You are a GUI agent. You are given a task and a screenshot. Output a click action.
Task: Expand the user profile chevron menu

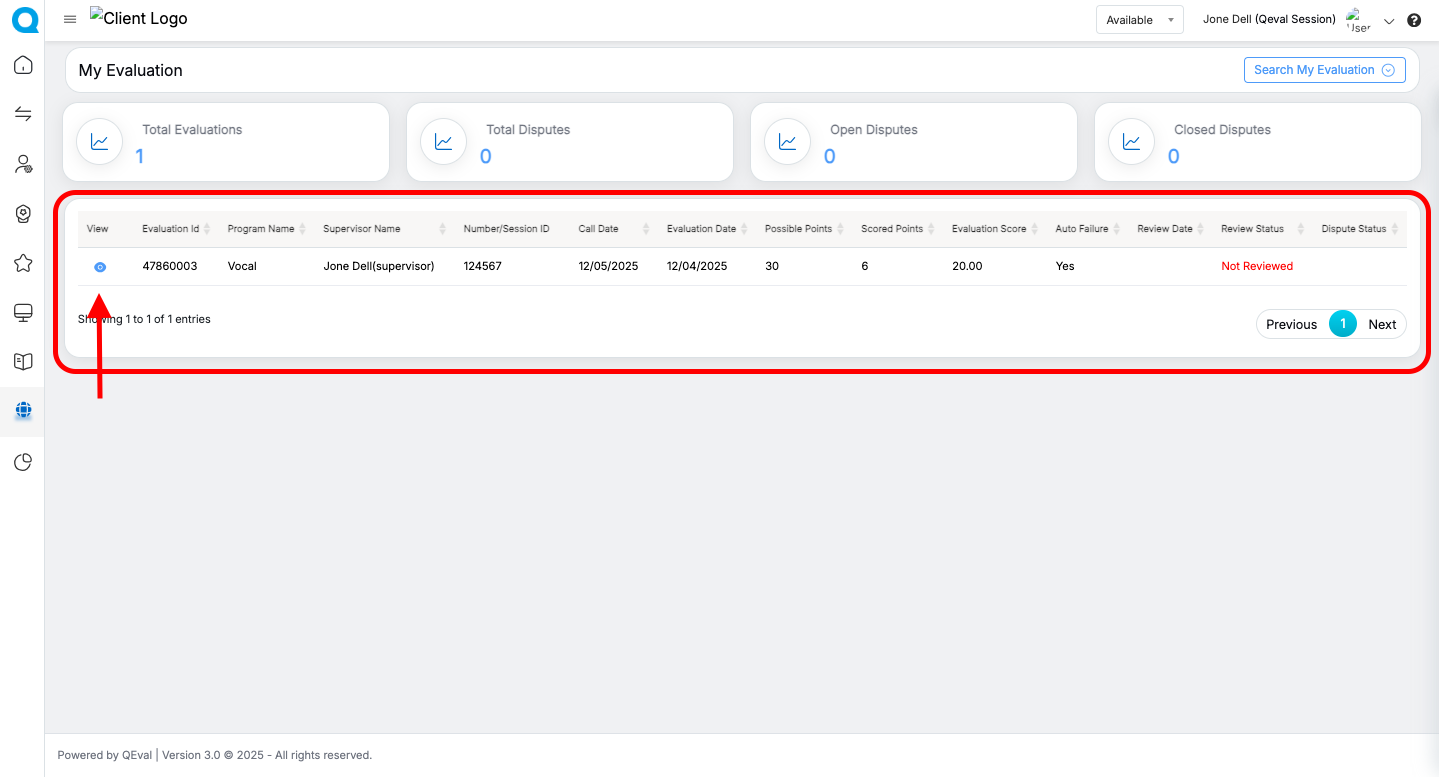pos(1388,21)
